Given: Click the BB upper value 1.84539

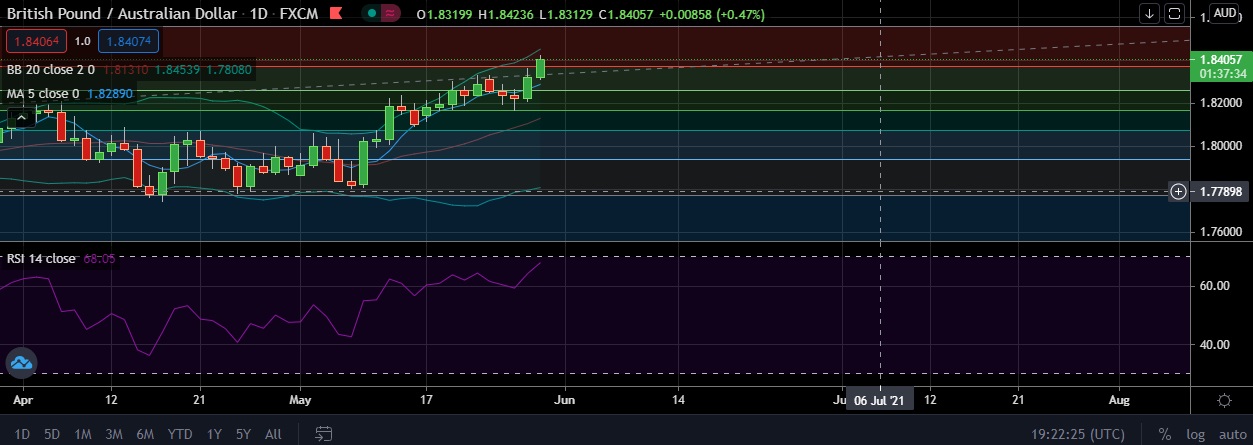Looking at the screenshot, I should tap(177, 70).
